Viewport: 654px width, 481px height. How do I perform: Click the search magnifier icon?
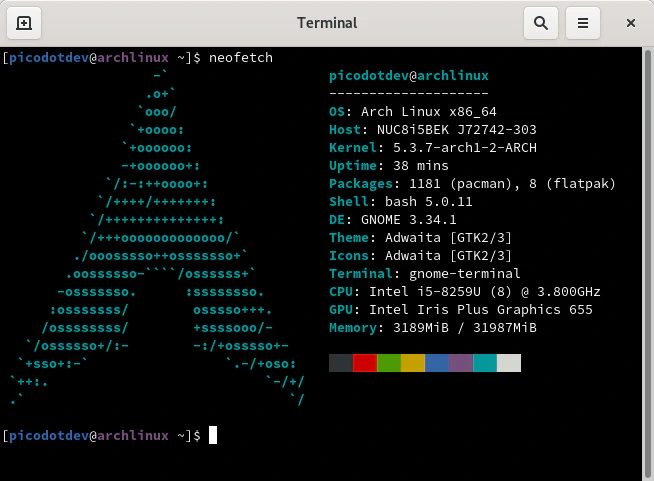(x=540, y=22)
